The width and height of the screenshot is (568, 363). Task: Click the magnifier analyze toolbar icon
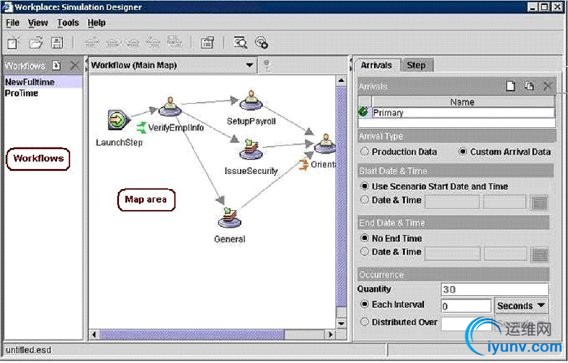coord(240,42)
